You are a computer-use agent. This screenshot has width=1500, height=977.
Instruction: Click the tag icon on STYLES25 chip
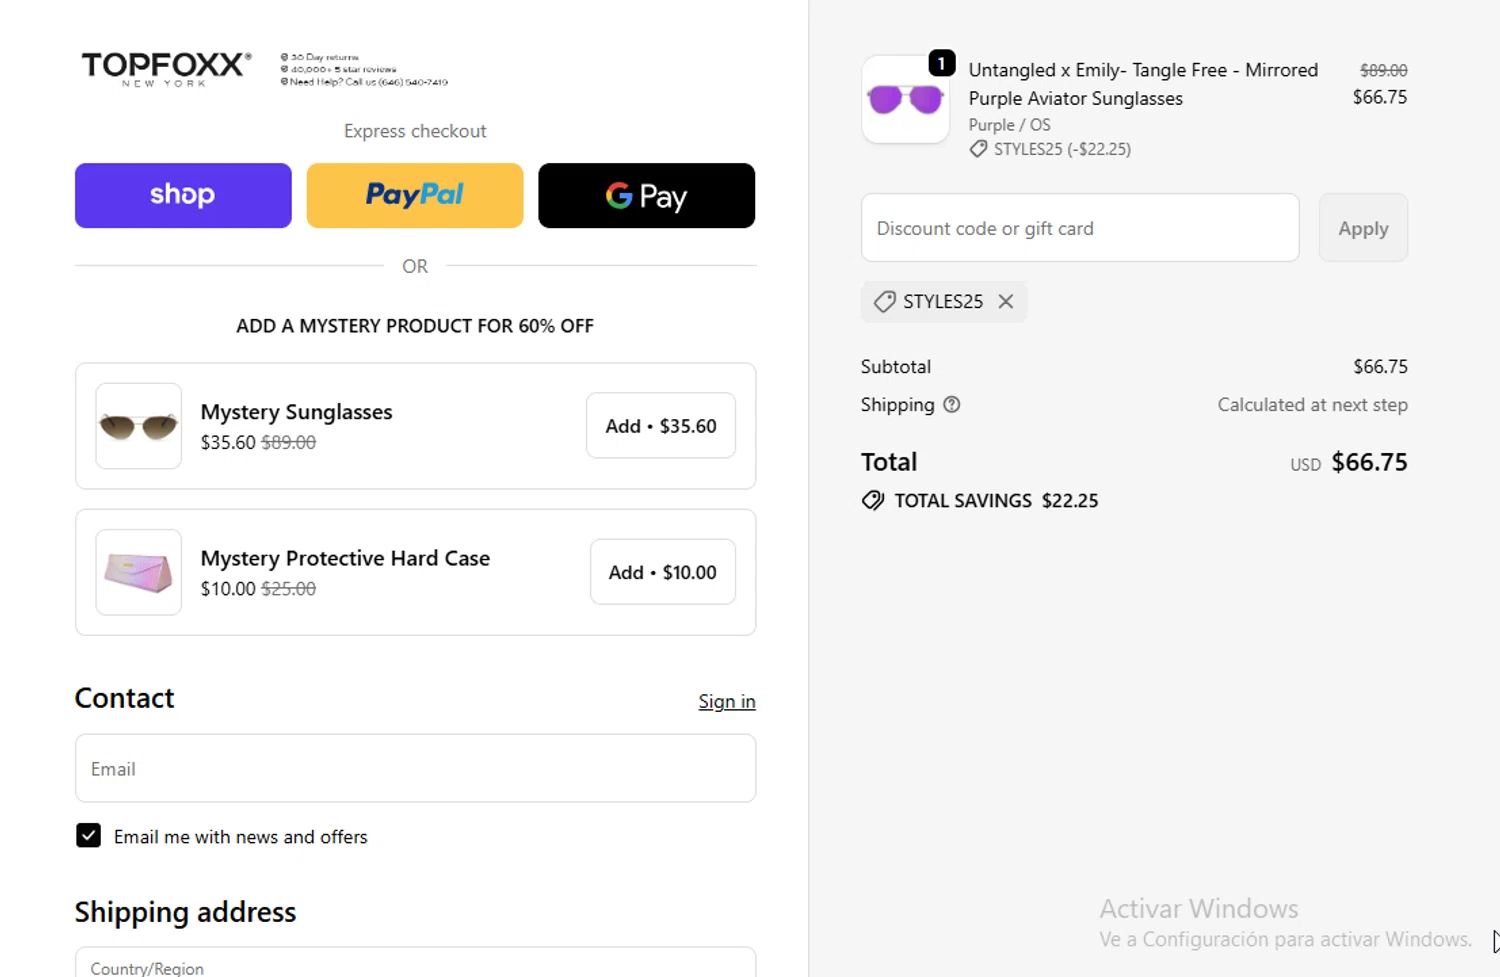[x=884, y=302]
